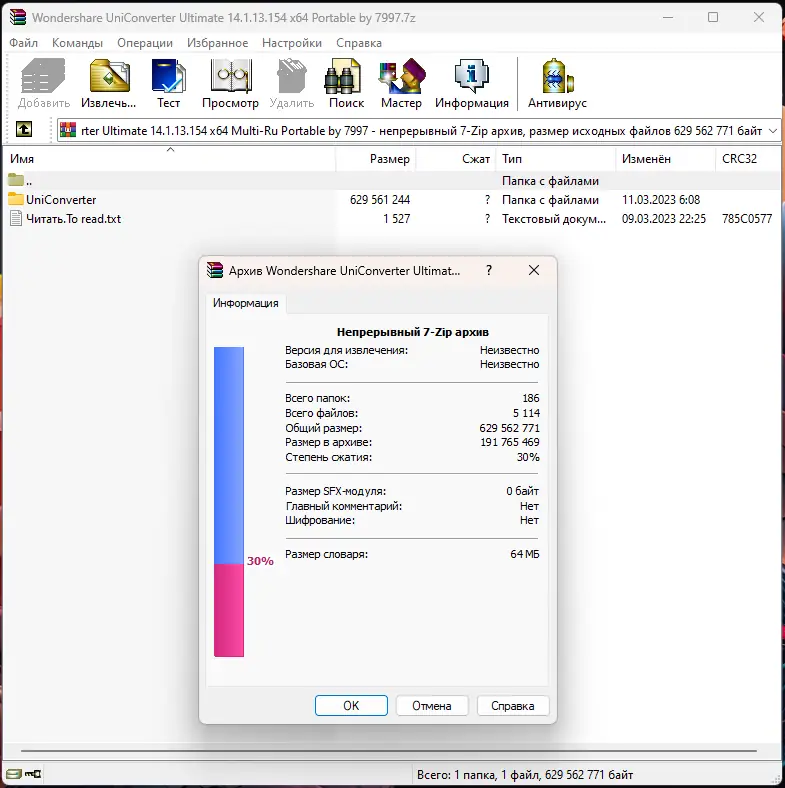
Task: Sort by the Размер column header
Action: tap(376, 159)
